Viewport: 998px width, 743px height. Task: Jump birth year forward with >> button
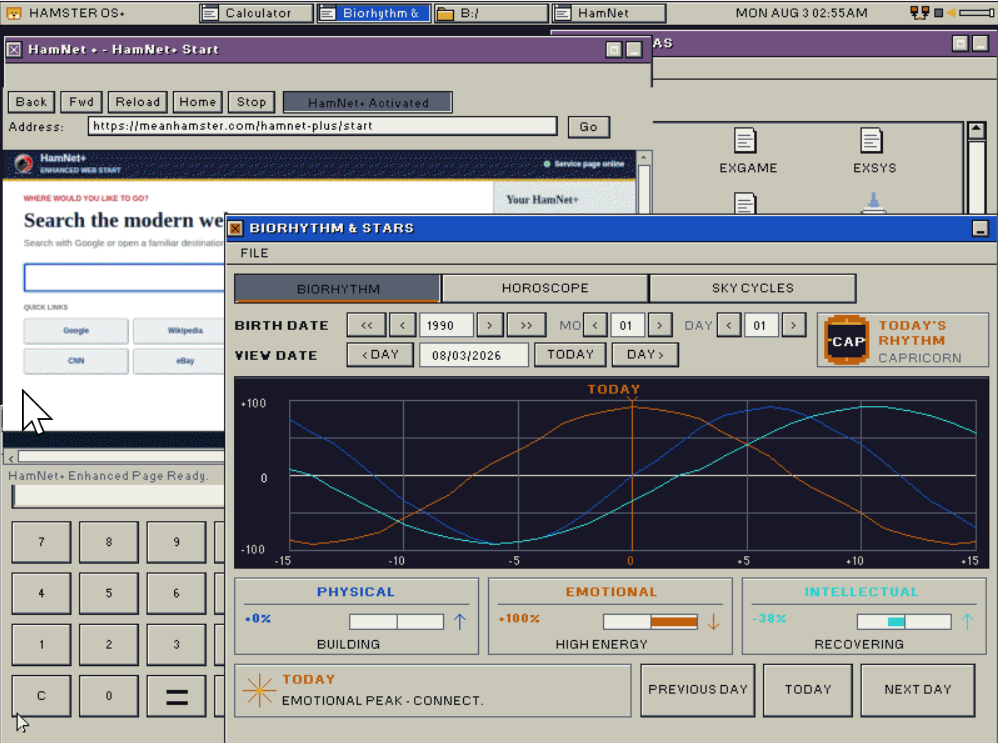point(526,325)
